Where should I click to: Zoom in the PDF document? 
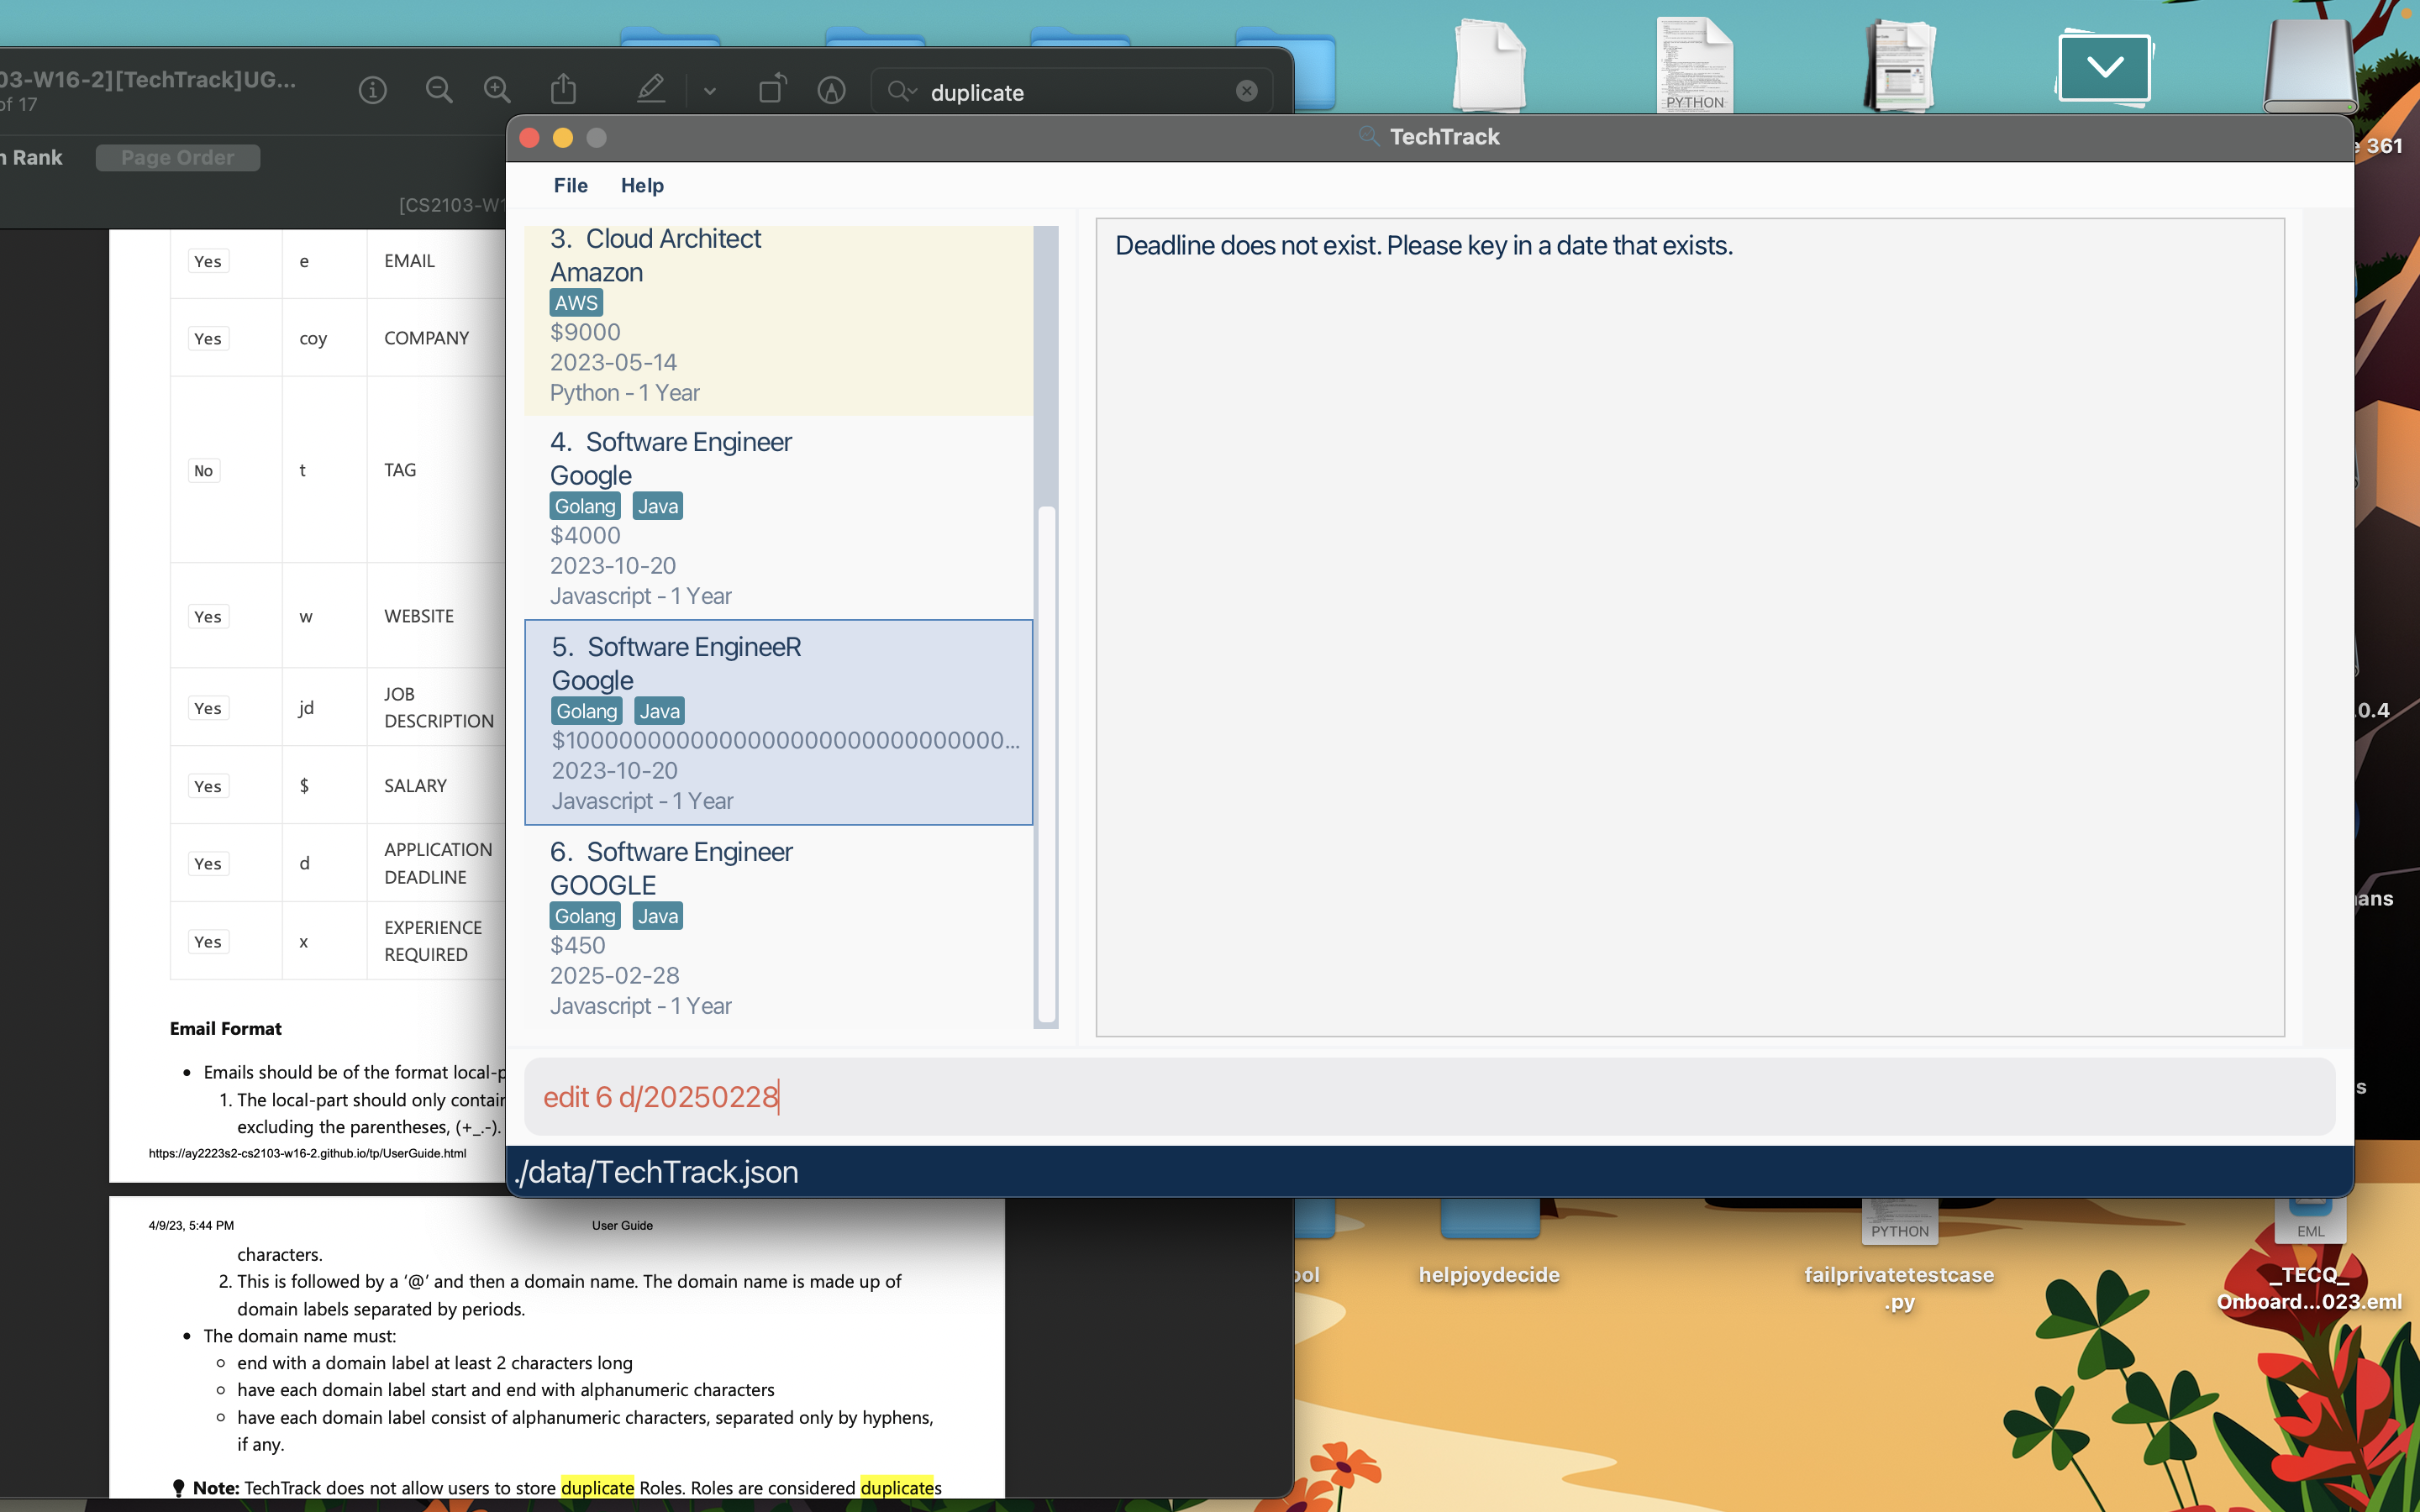[497, 91]
